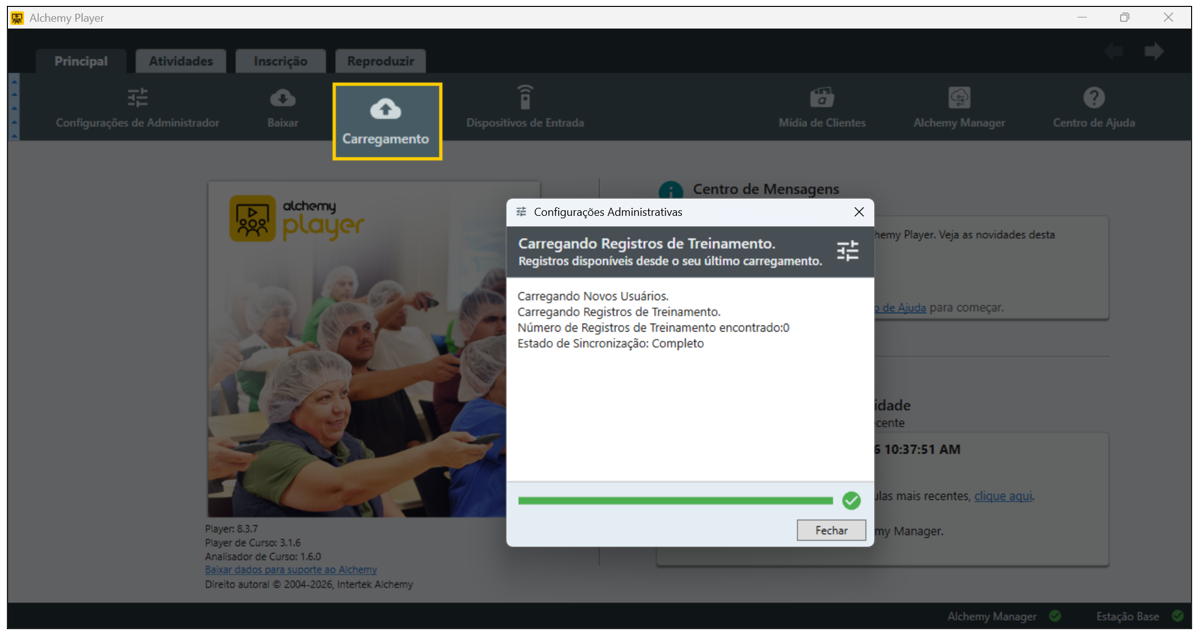Click the green sync progress bar
The image size is (1198, 634).
tap(675, 501)
